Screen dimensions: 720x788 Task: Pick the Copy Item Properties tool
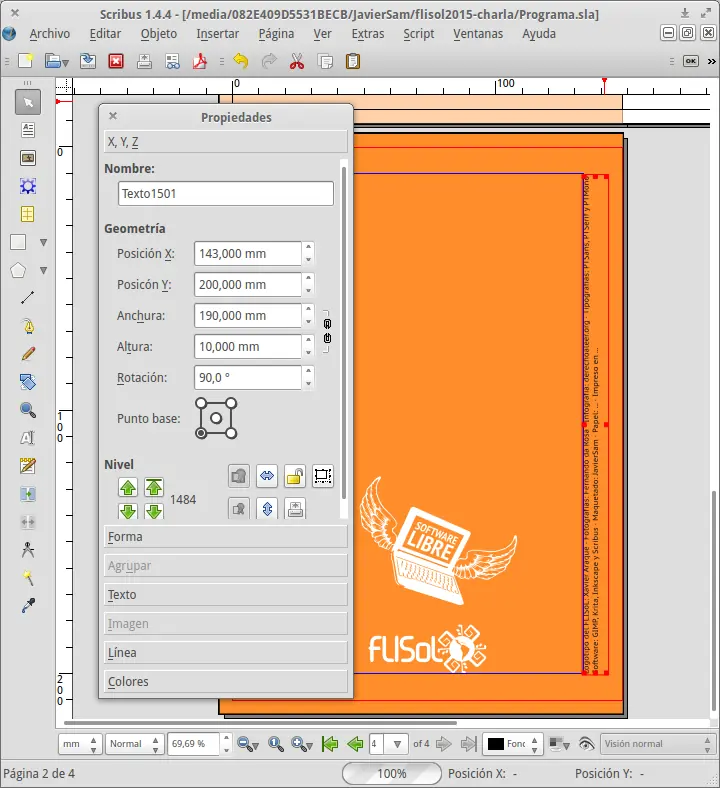click(x=28, y=578)
